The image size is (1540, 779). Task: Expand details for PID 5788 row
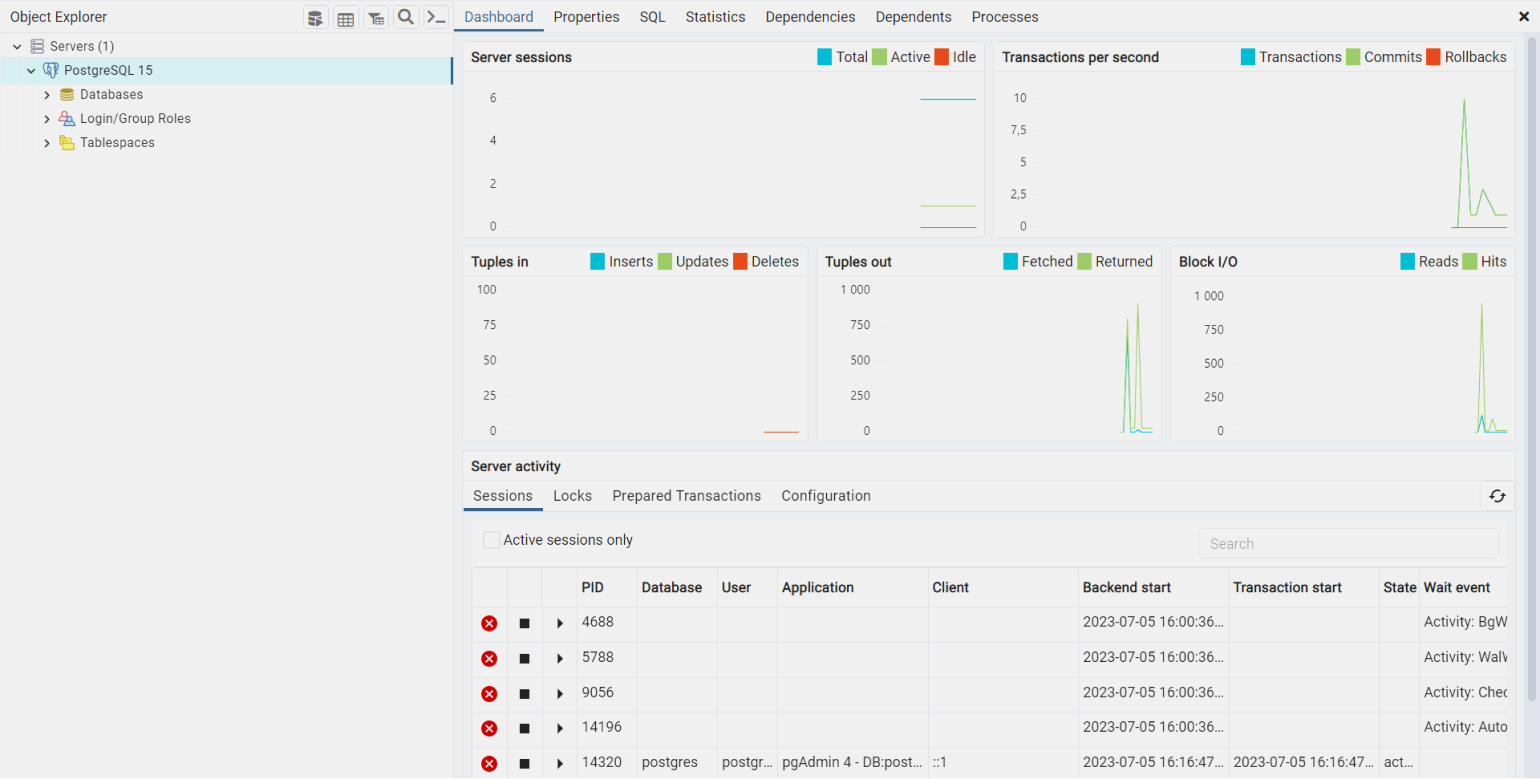click(x=560, y=659)
